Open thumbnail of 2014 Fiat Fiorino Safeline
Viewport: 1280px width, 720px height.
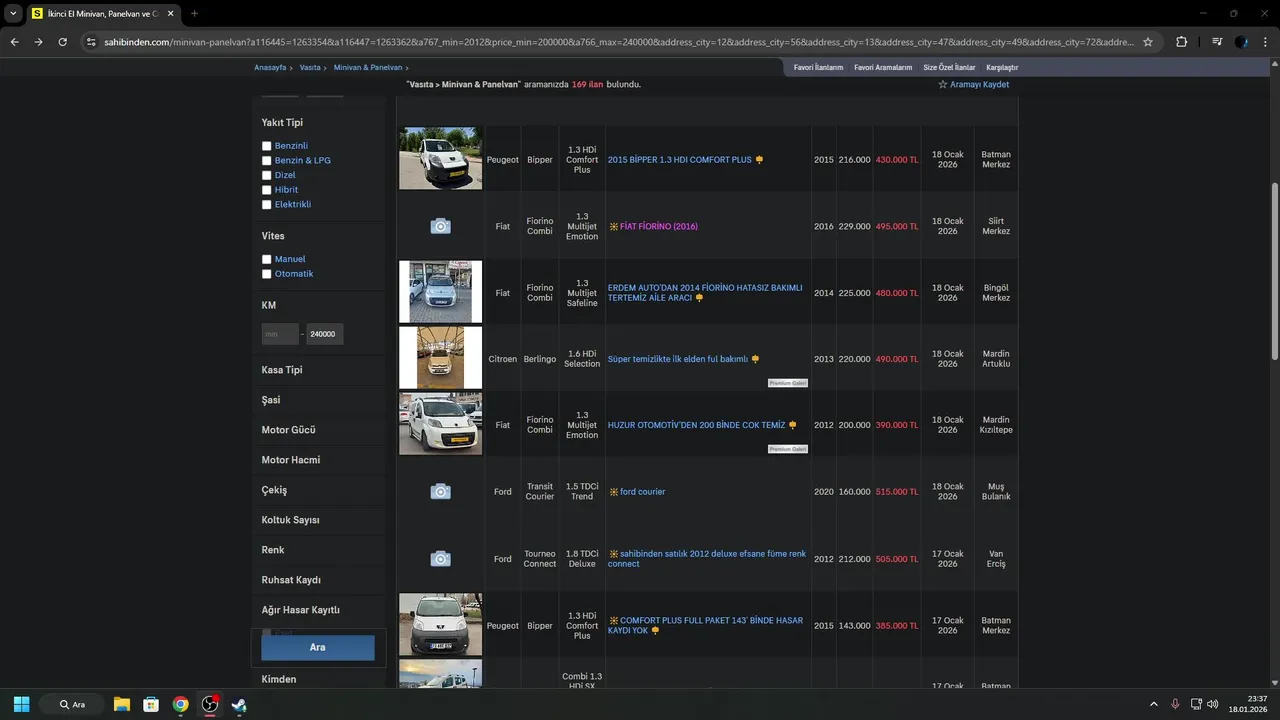pos(440,292)
